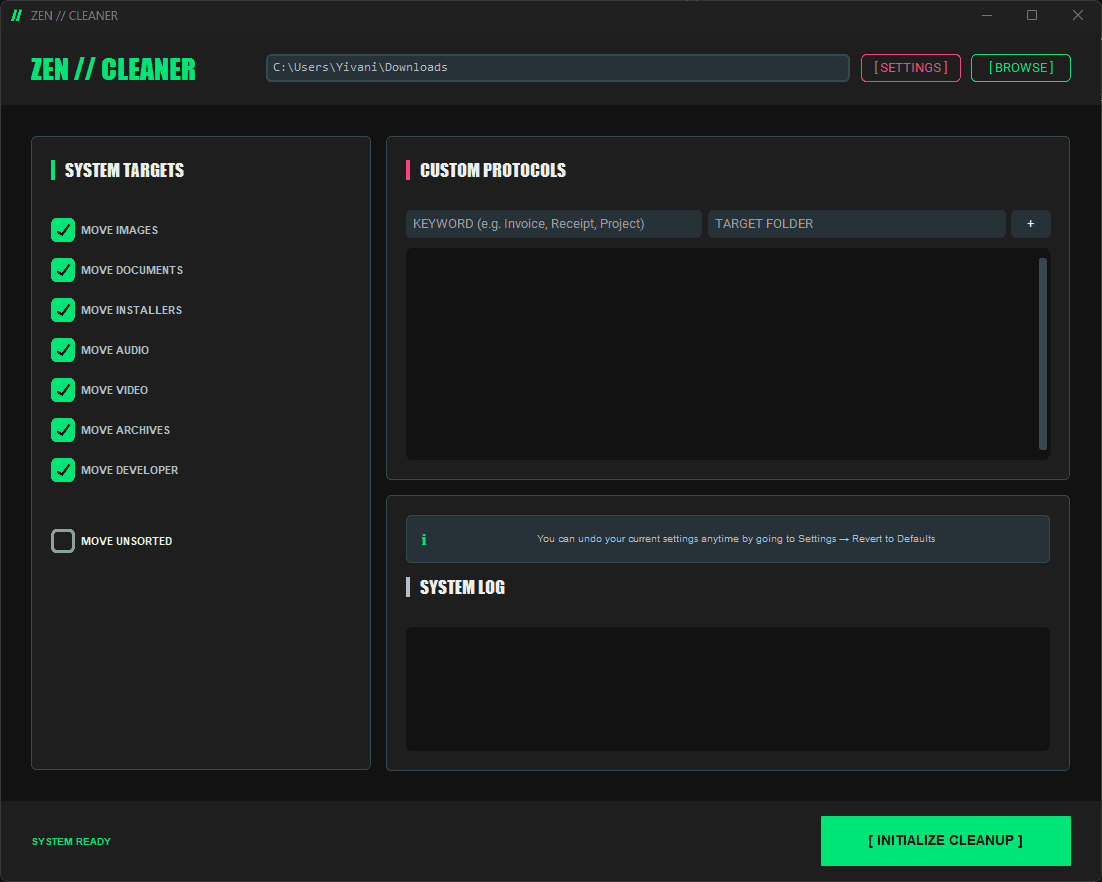
Task: Click the custom protocols list scrollbar
Action: tap(1043, 354)
